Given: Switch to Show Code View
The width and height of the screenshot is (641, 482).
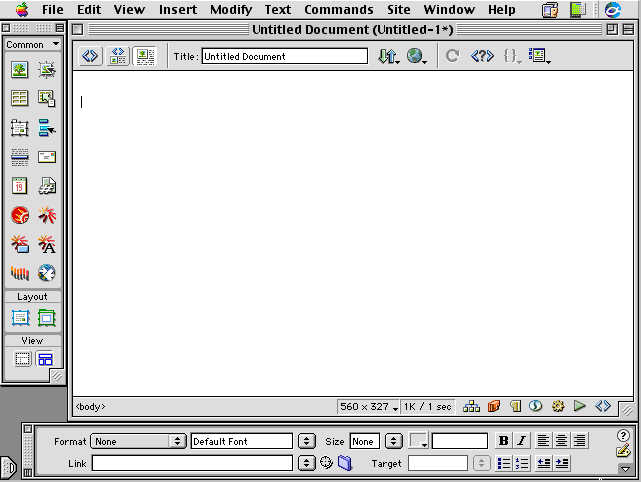Looking at the screenshot, I should pos(90,56).
